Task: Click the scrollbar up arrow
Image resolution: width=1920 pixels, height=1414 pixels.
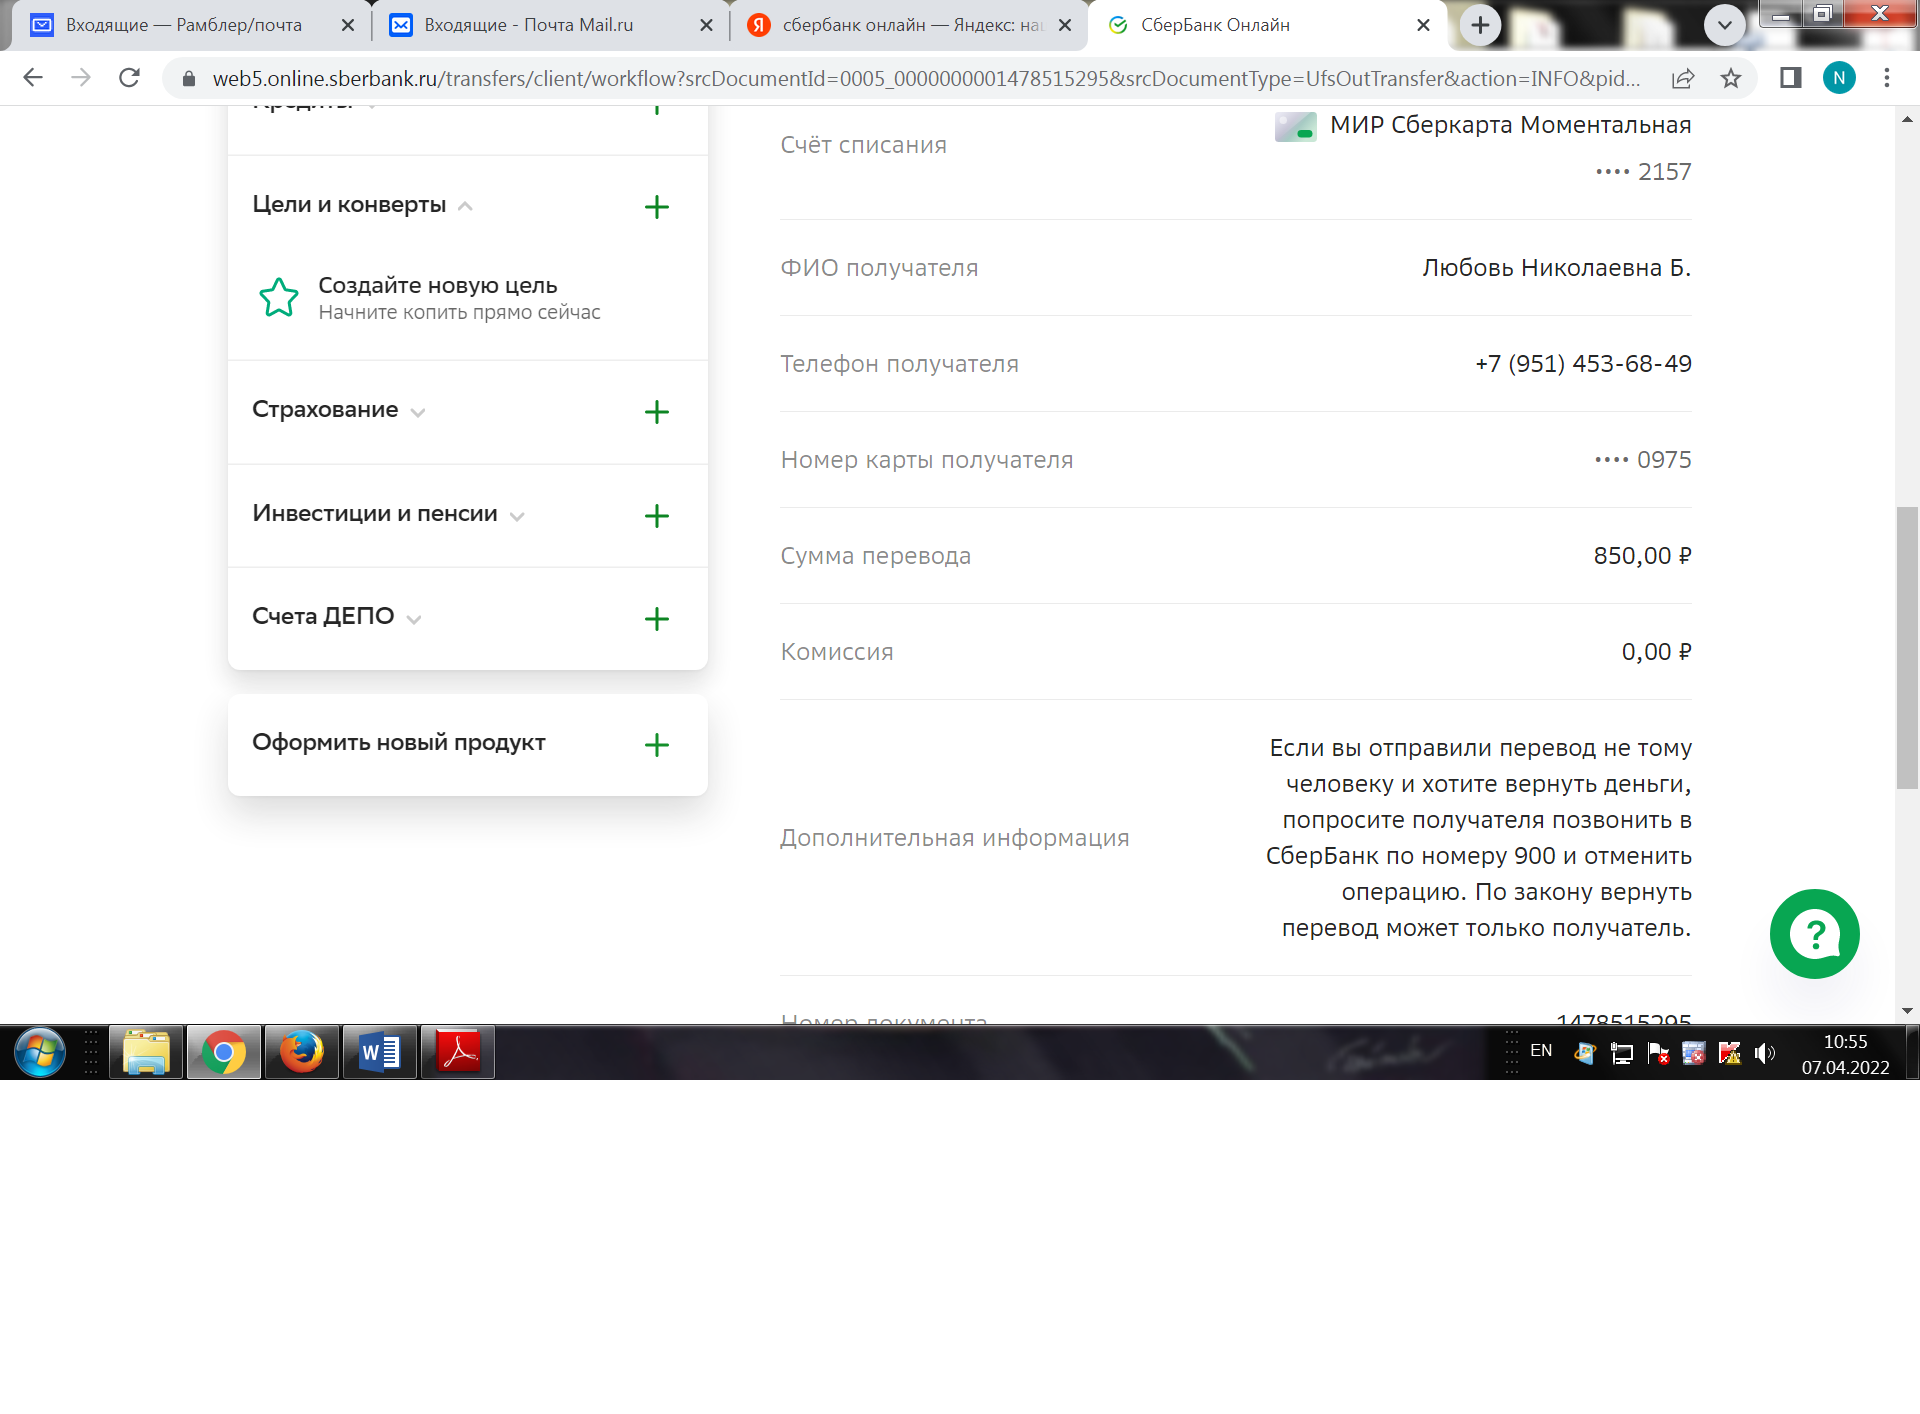Action: coord(1907,119)
